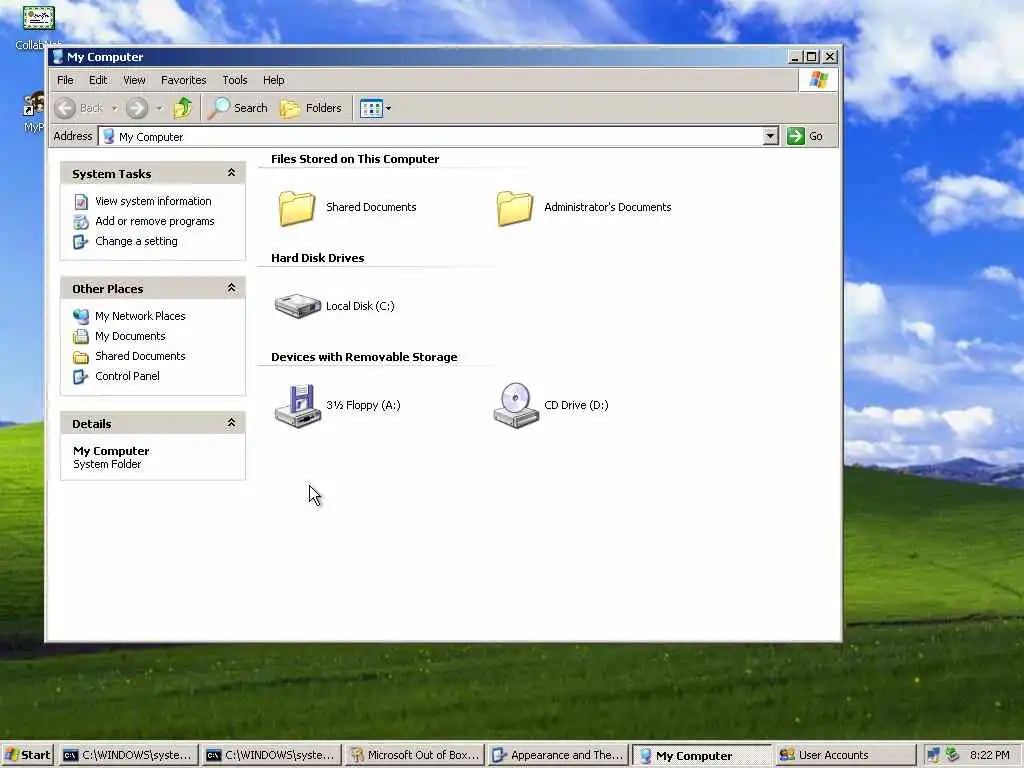Screen dimensions: 1024x768
Task: Go up one folder level
Action: (x=183, y=108)
